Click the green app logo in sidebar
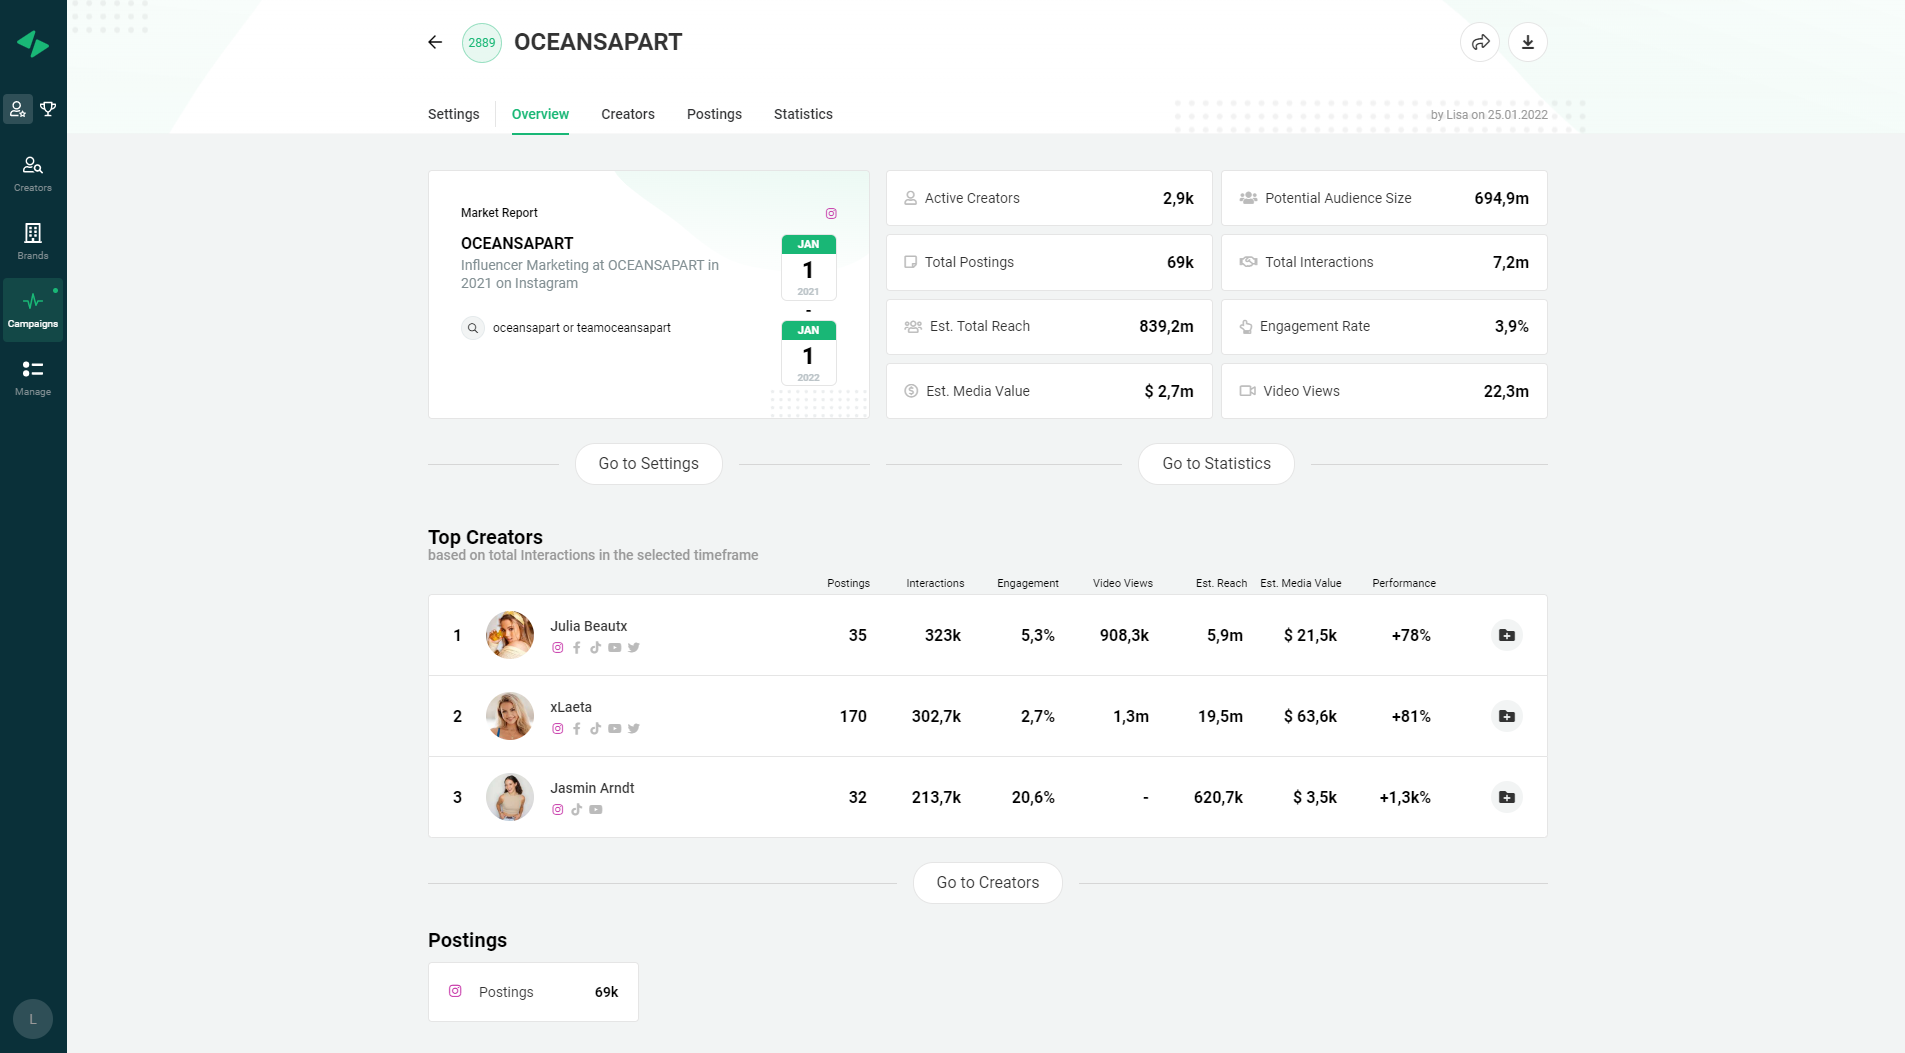Viewport: 1905px width, 1053px height. [33, 43]
